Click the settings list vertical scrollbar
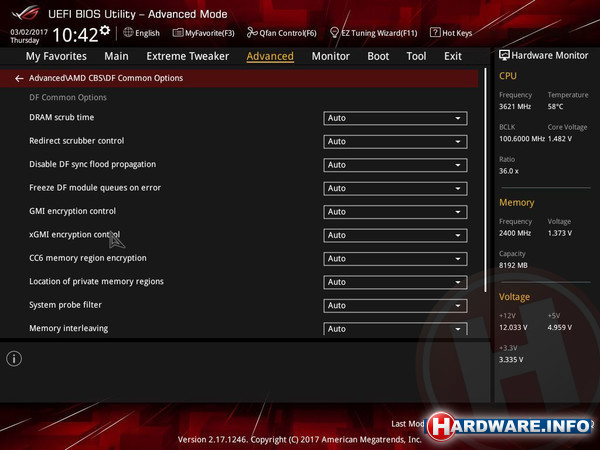The width and height of the screenshot is (600, 450). point(485,180)
